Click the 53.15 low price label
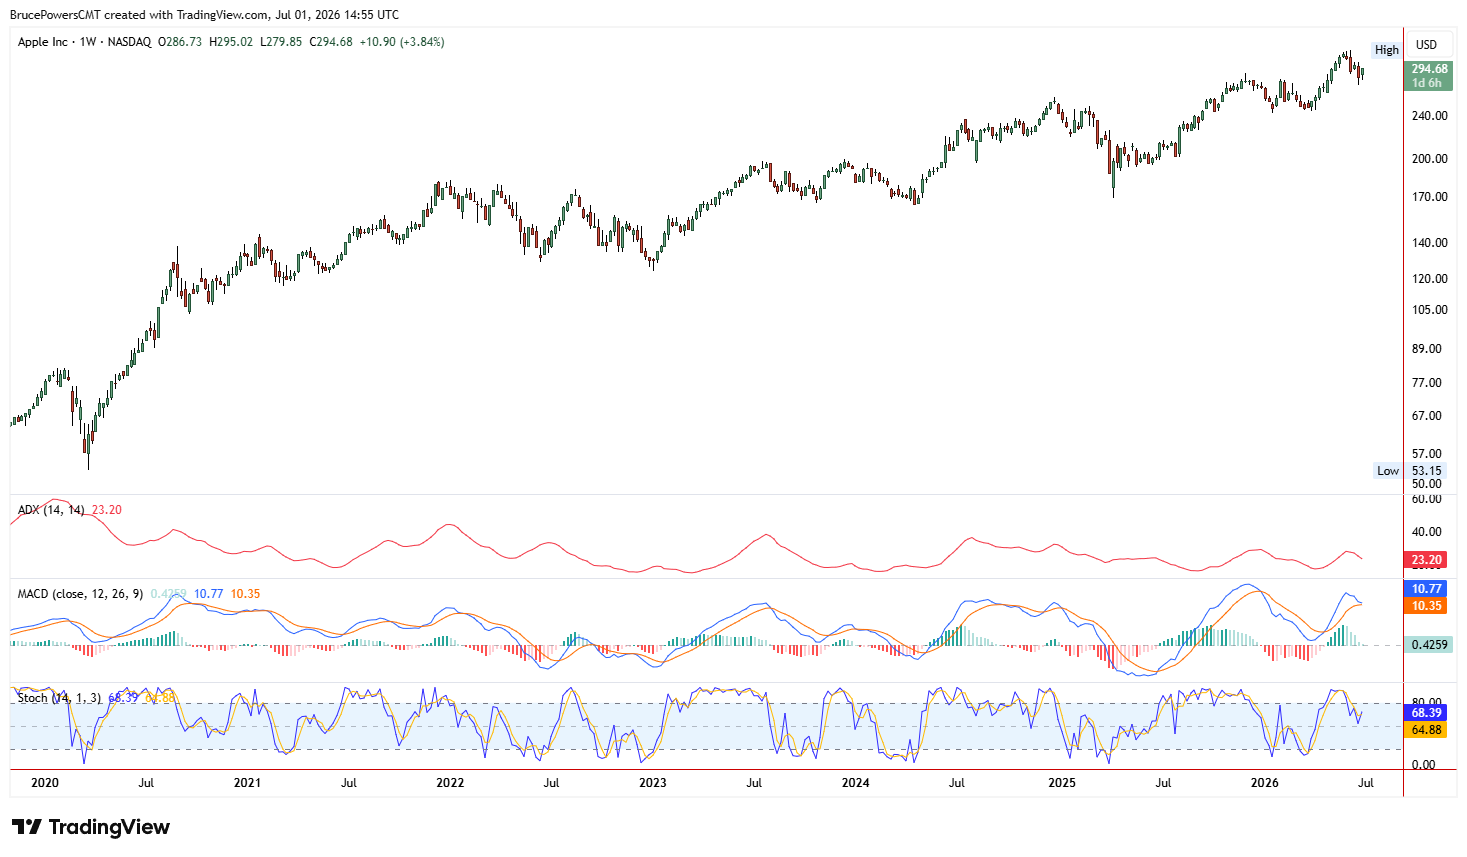1467x857 pixels. (1426, 471)
